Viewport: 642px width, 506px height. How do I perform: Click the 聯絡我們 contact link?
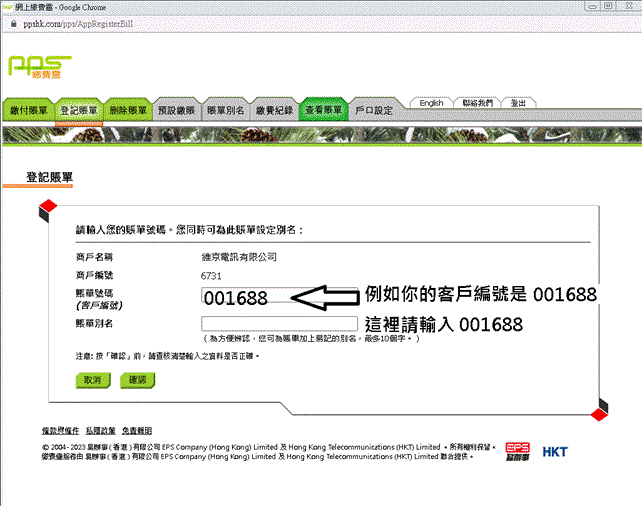[474, 103]
